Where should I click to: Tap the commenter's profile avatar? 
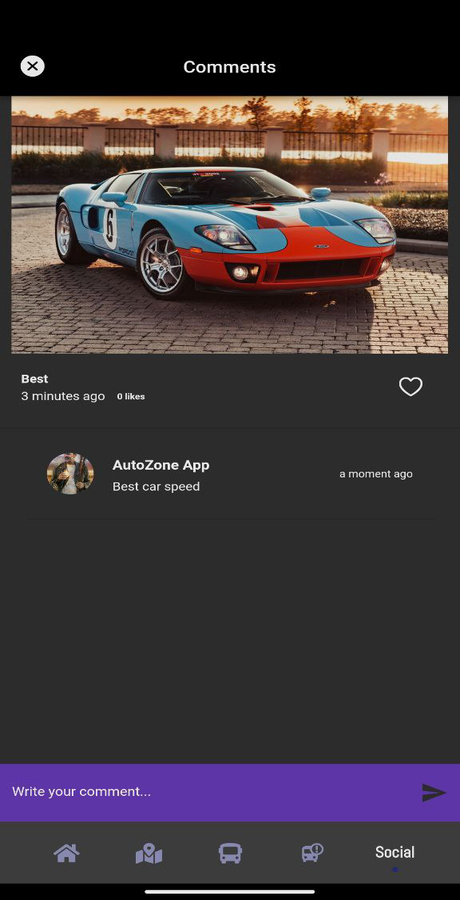click(70, 474)
